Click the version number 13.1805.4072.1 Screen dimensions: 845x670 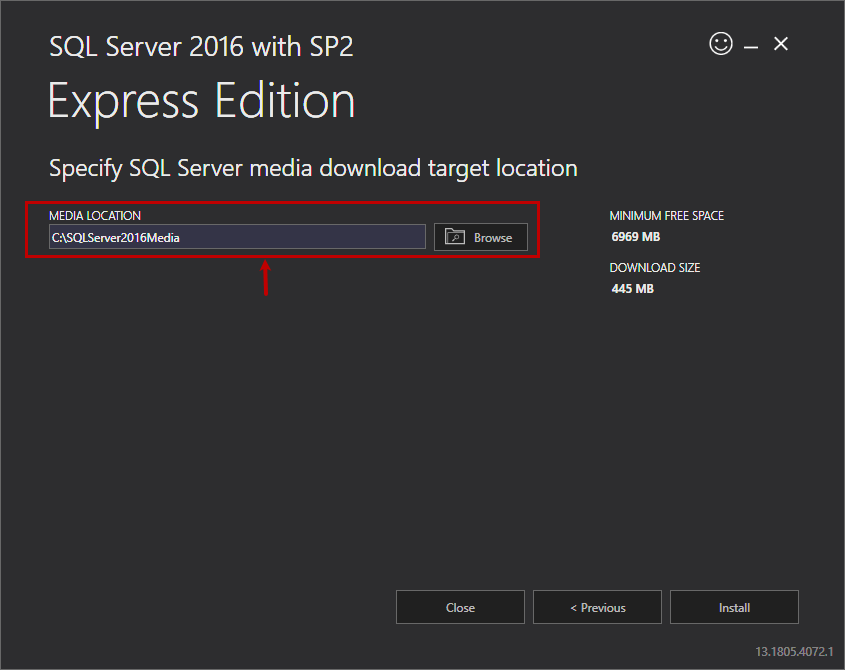click(x=794, y=651)
